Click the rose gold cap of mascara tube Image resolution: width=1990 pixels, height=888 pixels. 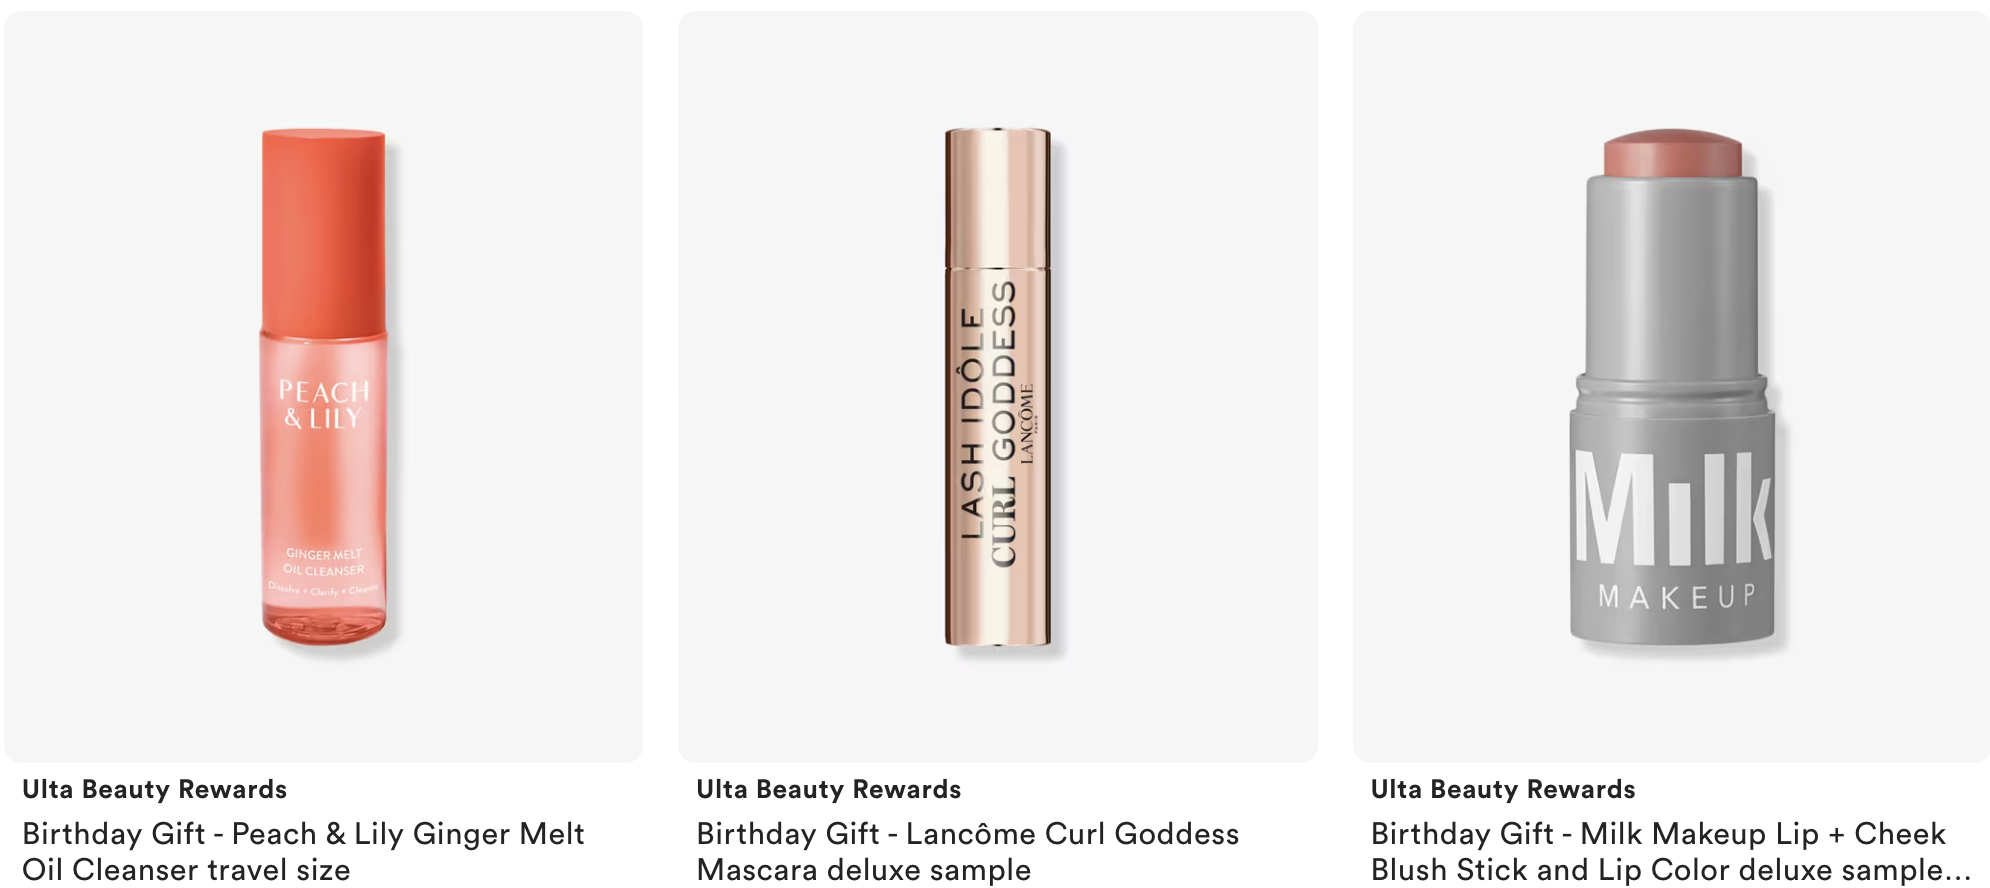click(998, 198)
